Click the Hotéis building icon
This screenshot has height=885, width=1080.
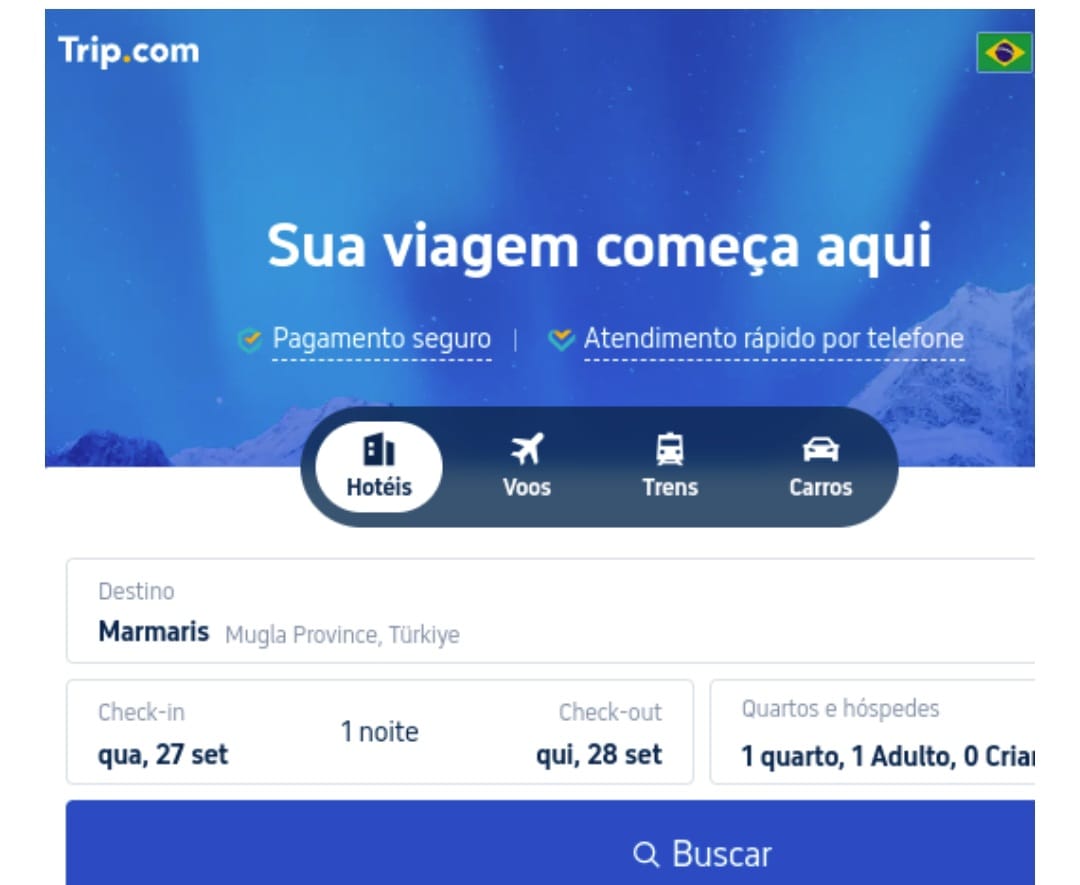pyautogui.click(x=379, y=450)
